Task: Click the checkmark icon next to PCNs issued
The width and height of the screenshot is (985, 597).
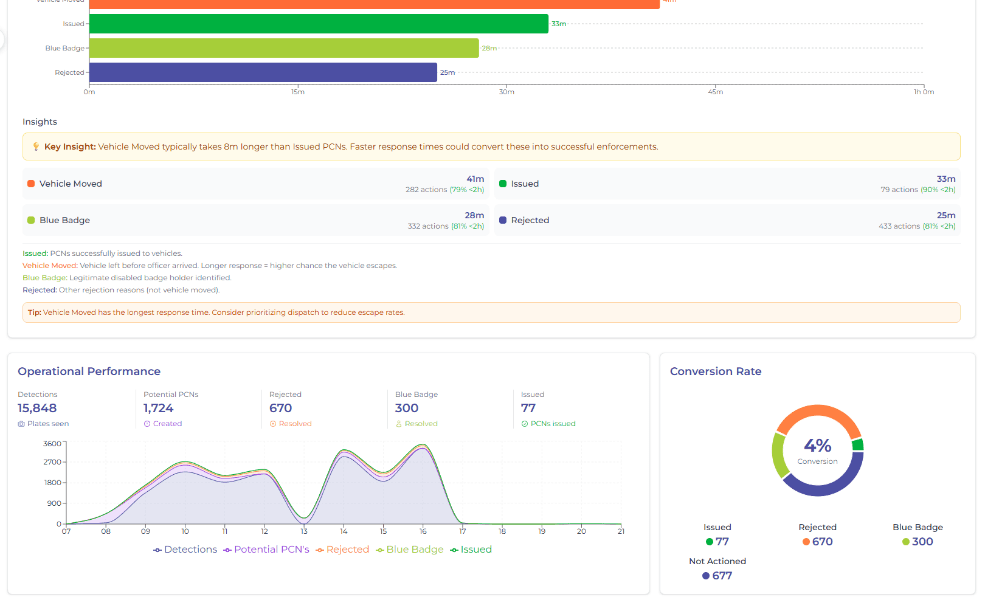Action: [x=525, y=424]
